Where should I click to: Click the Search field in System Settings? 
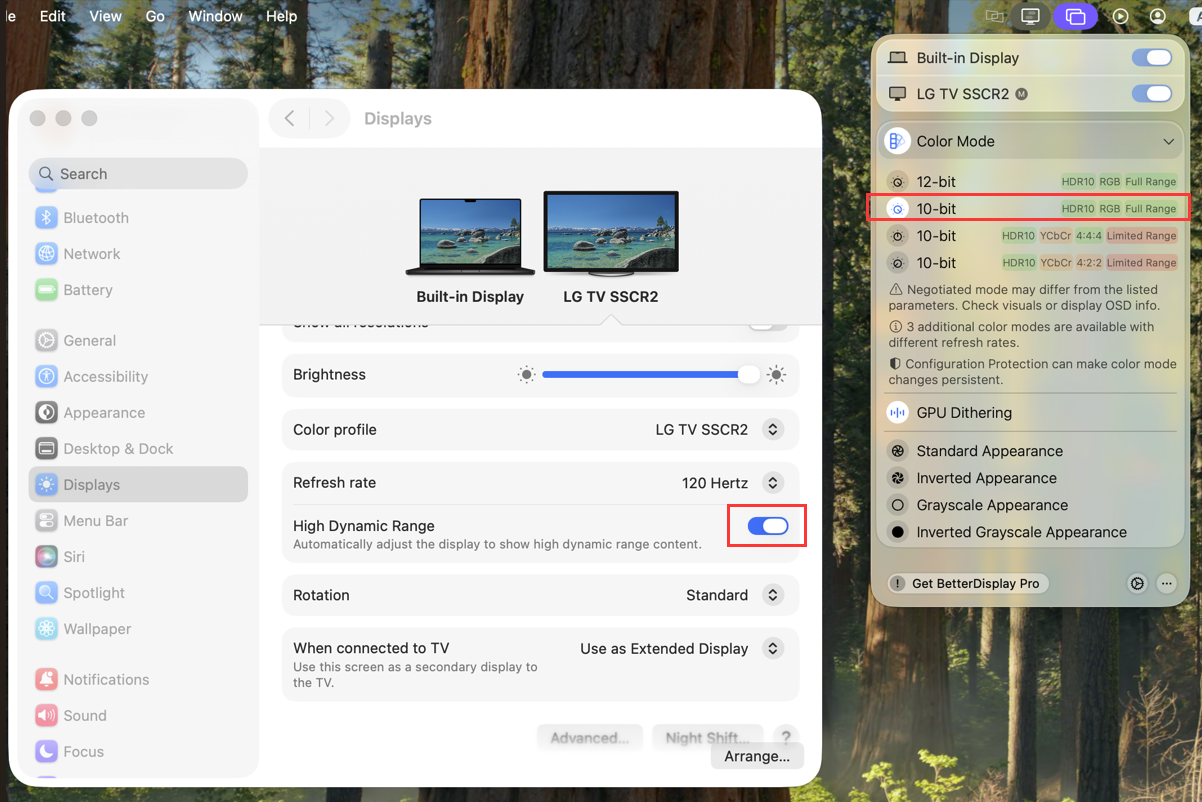tap(138, 174)
